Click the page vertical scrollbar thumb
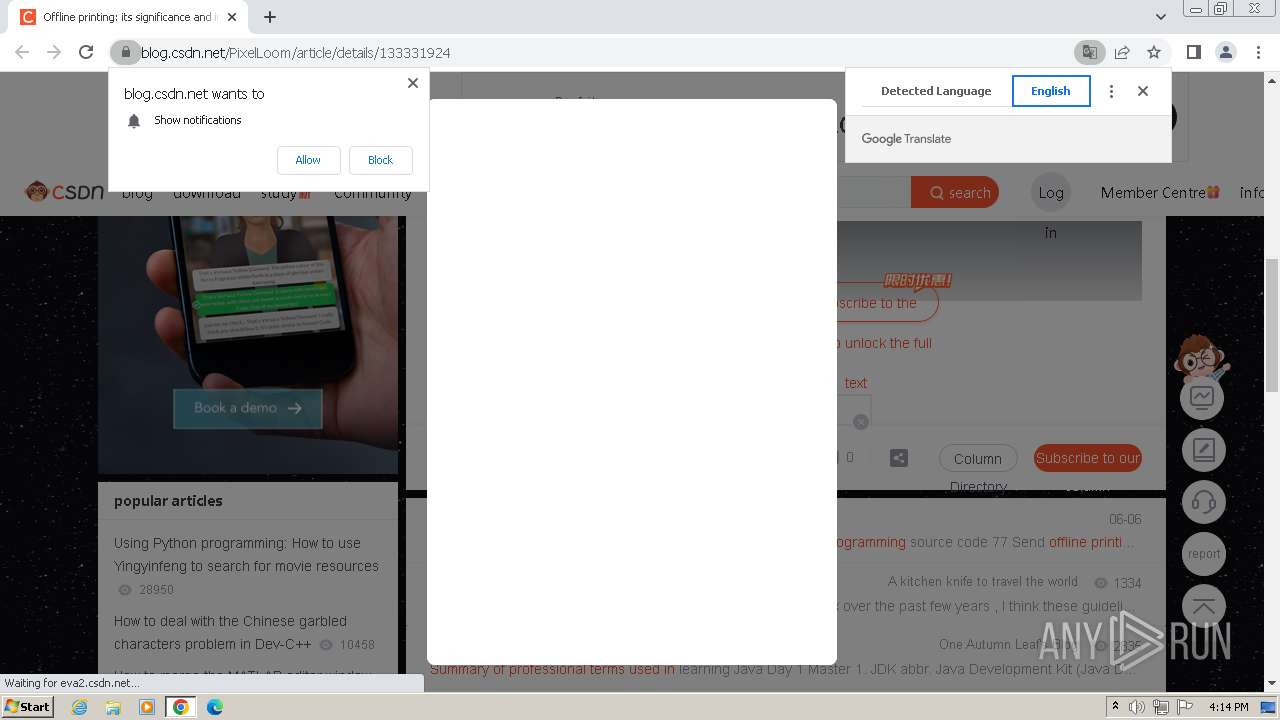The width and height of the screenshot is (1280, 720). (x=1272, y=325)
